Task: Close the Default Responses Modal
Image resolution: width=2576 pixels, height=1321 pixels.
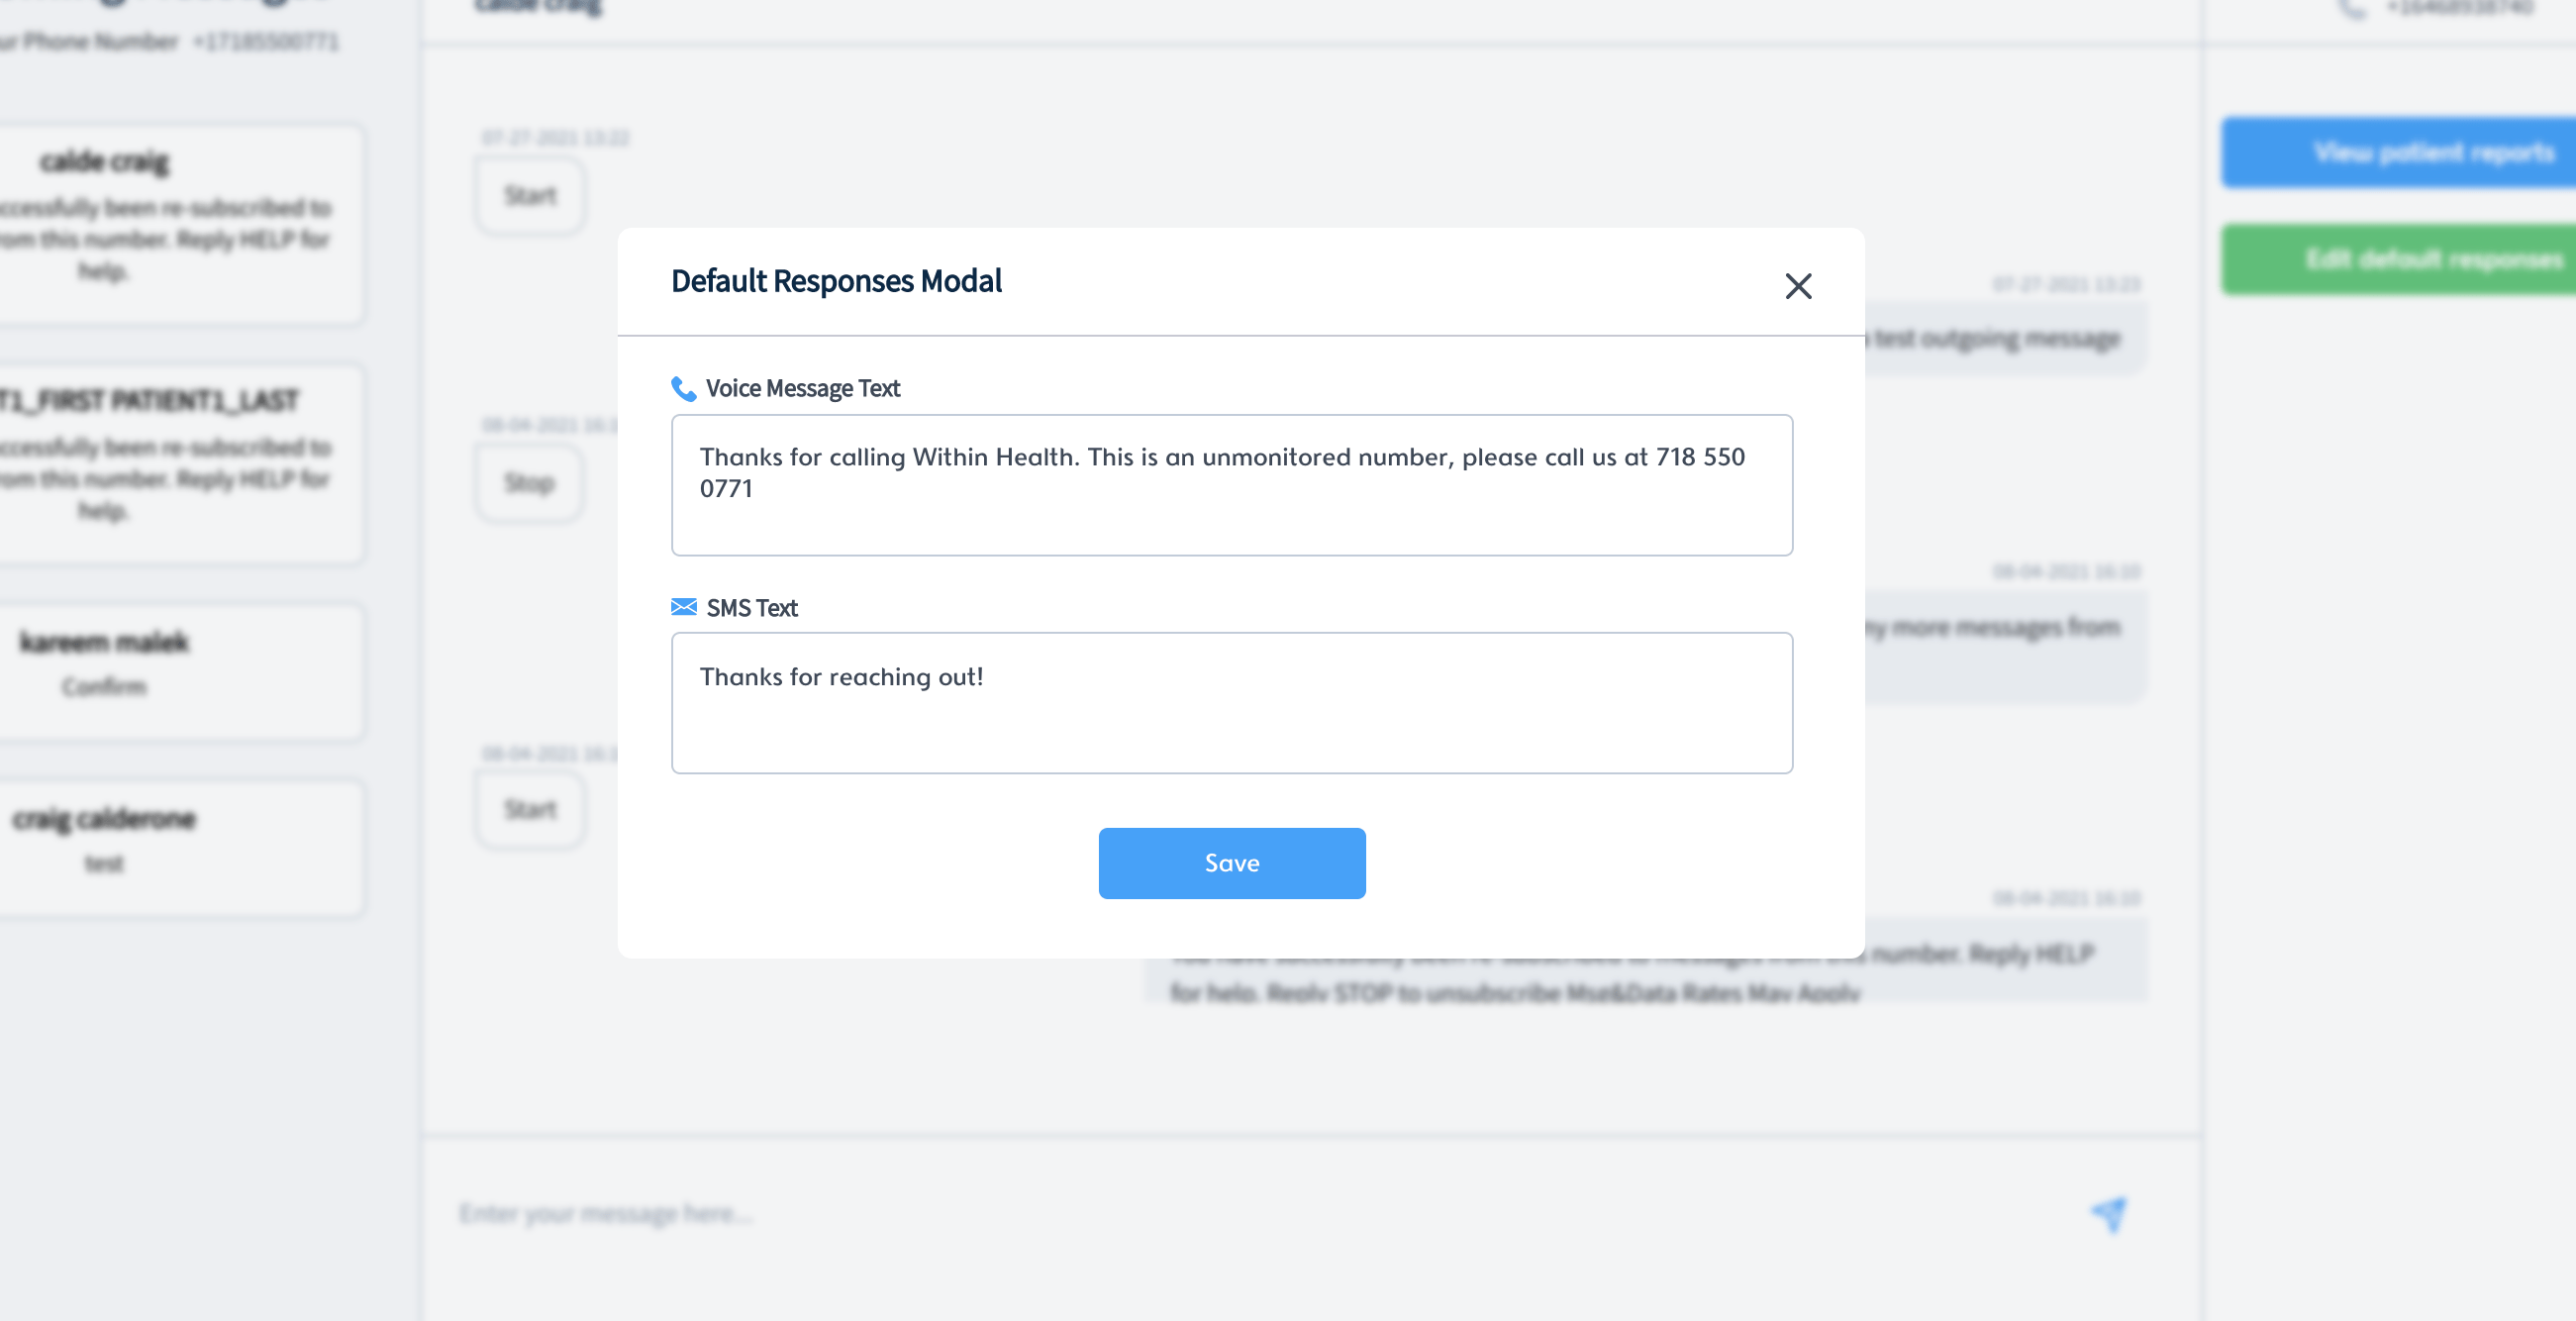Action: pyautogui.click(x=1797, y=286)
